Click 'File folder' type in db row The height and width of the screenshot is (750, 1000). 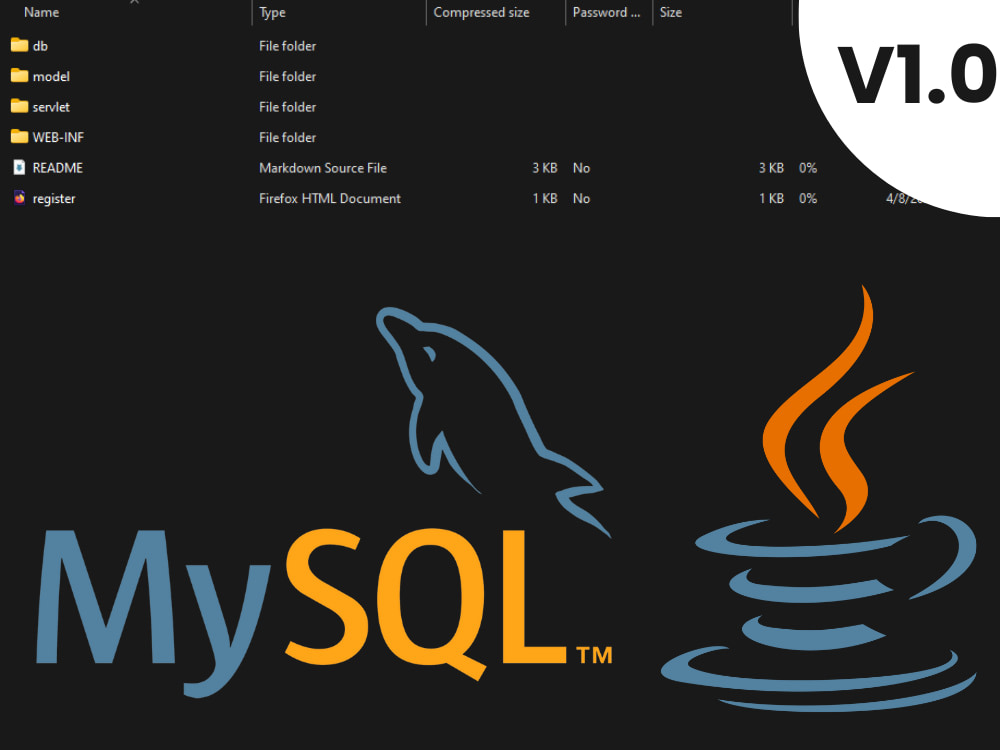coord(288,46)
